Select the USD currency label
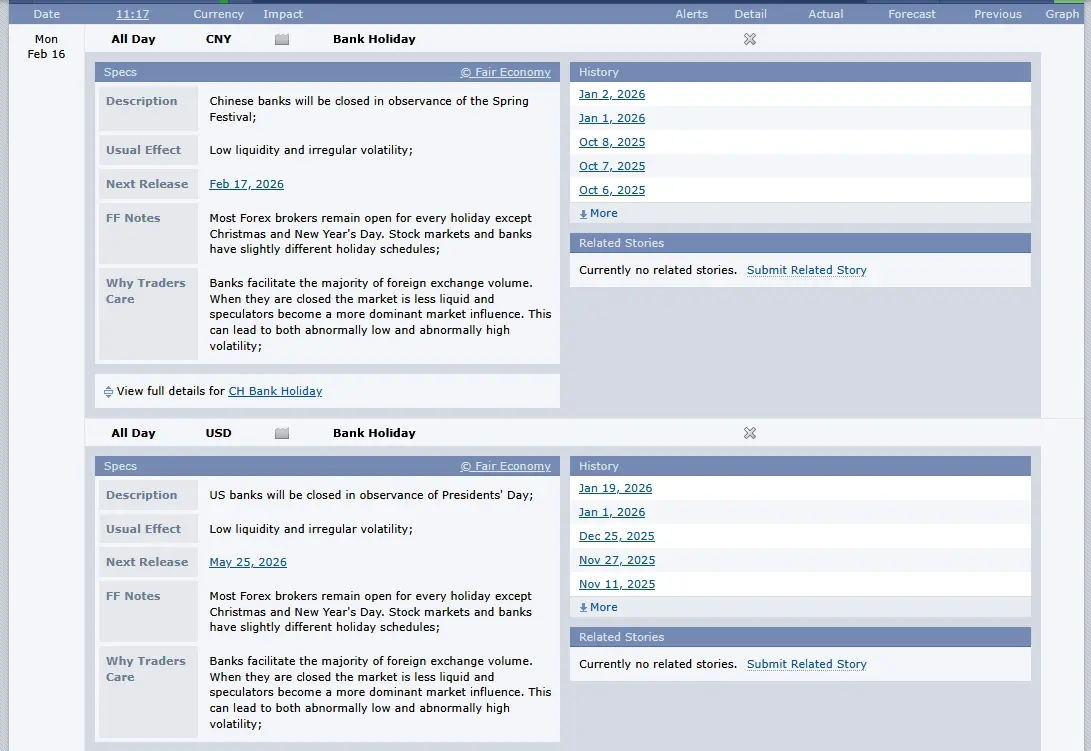Image resolution: width=1091 pixels, height=751 pixels. 218,433
